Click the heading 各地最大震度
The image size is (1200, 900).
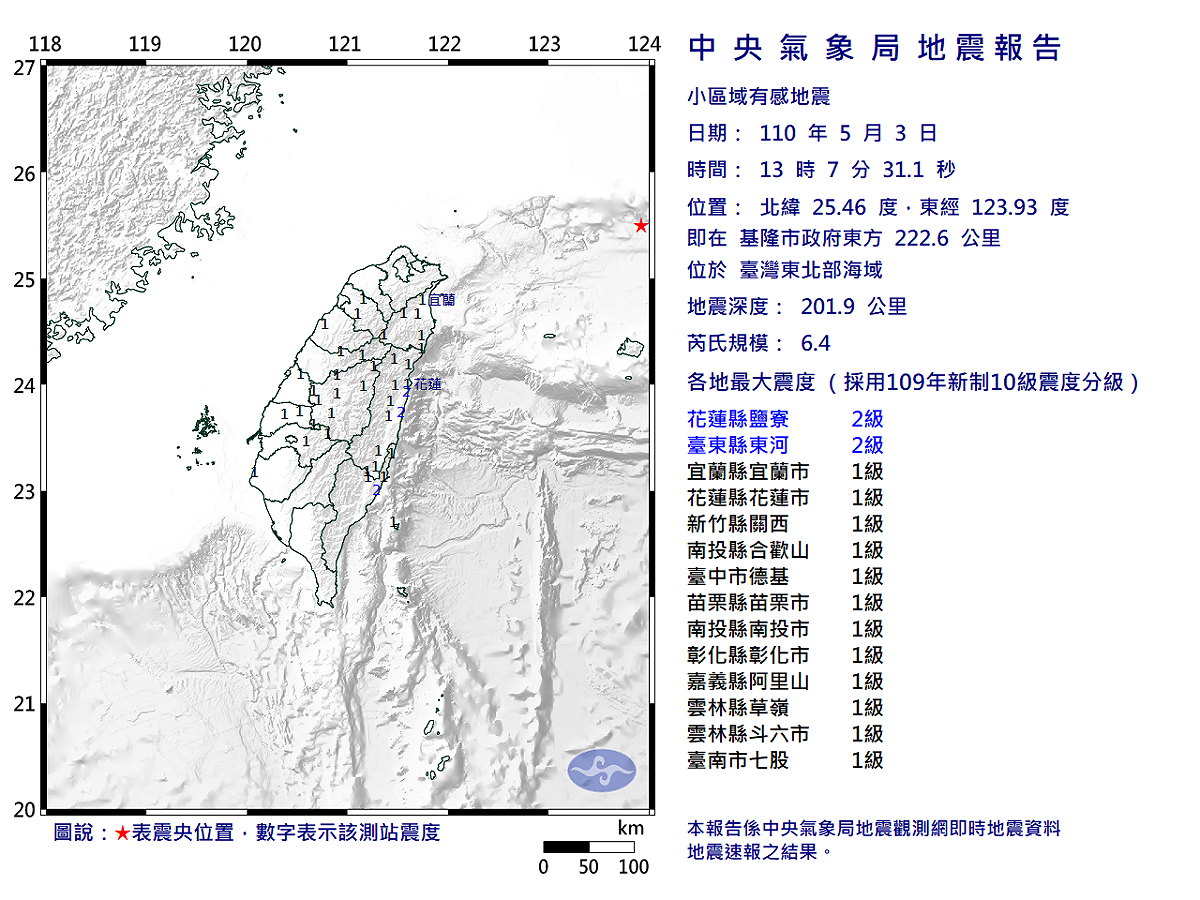pos(753,382)
